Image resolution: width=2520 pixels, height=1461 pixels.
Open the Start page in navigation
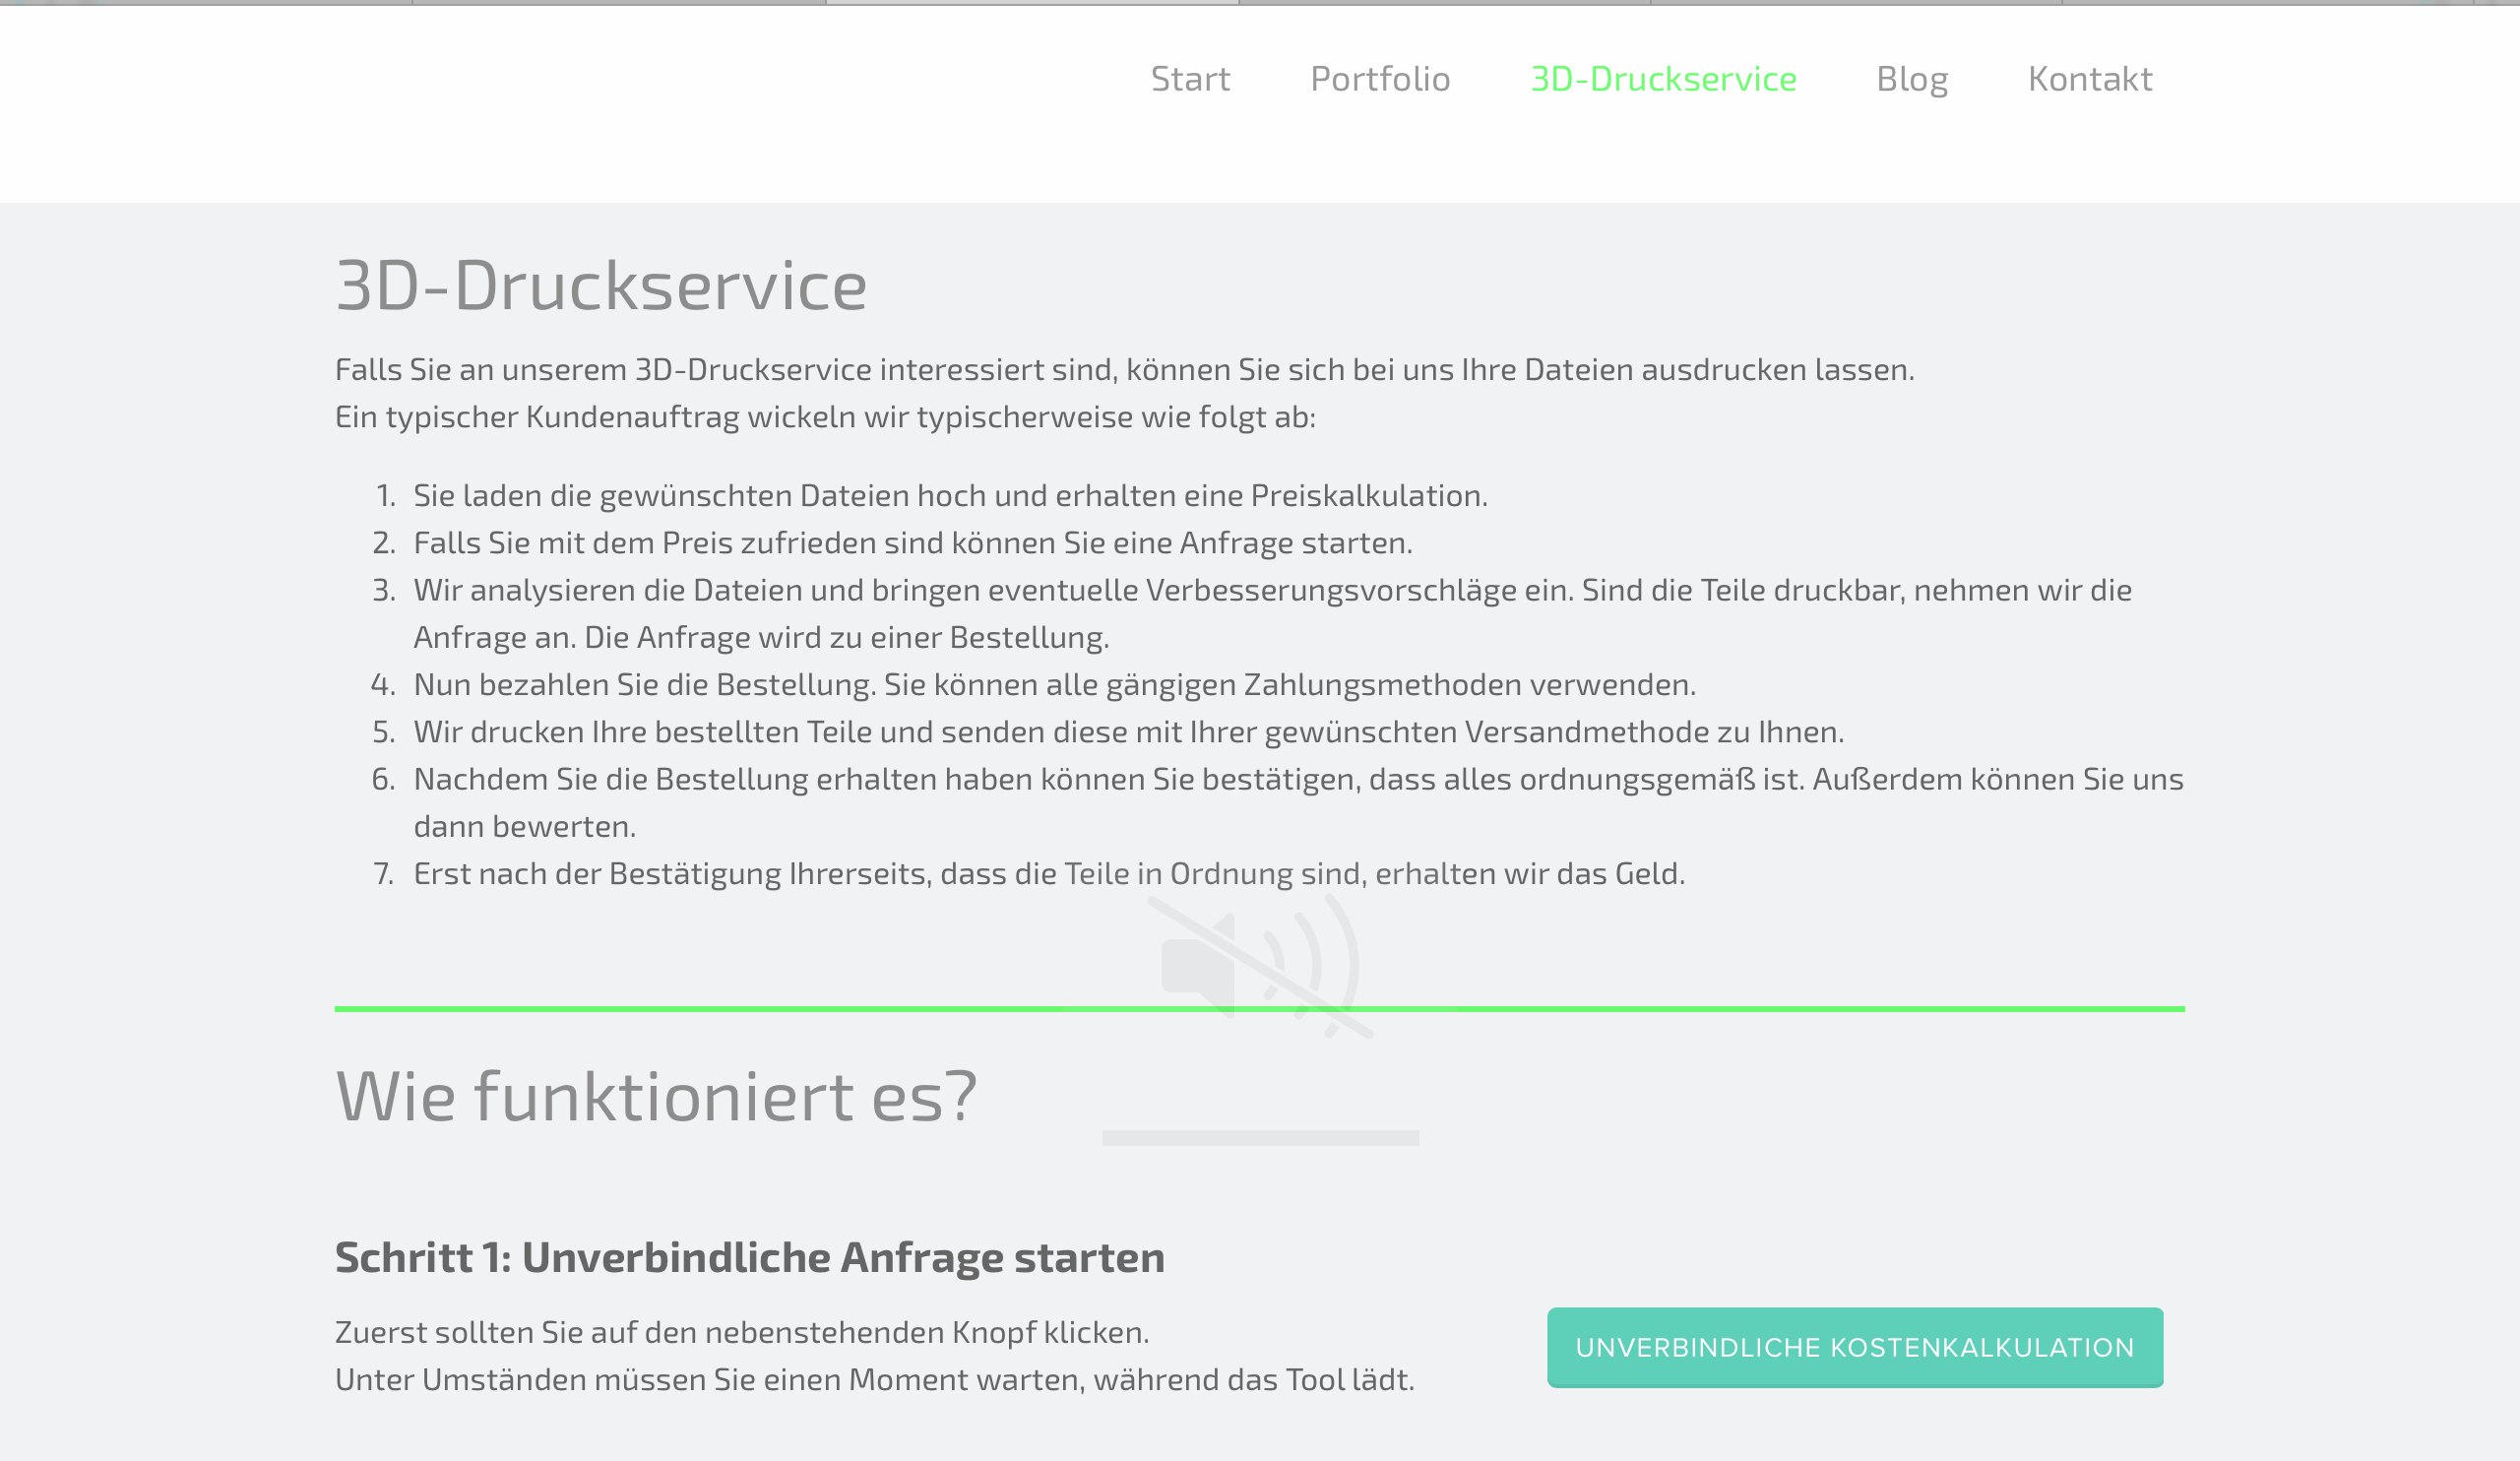1190,79
